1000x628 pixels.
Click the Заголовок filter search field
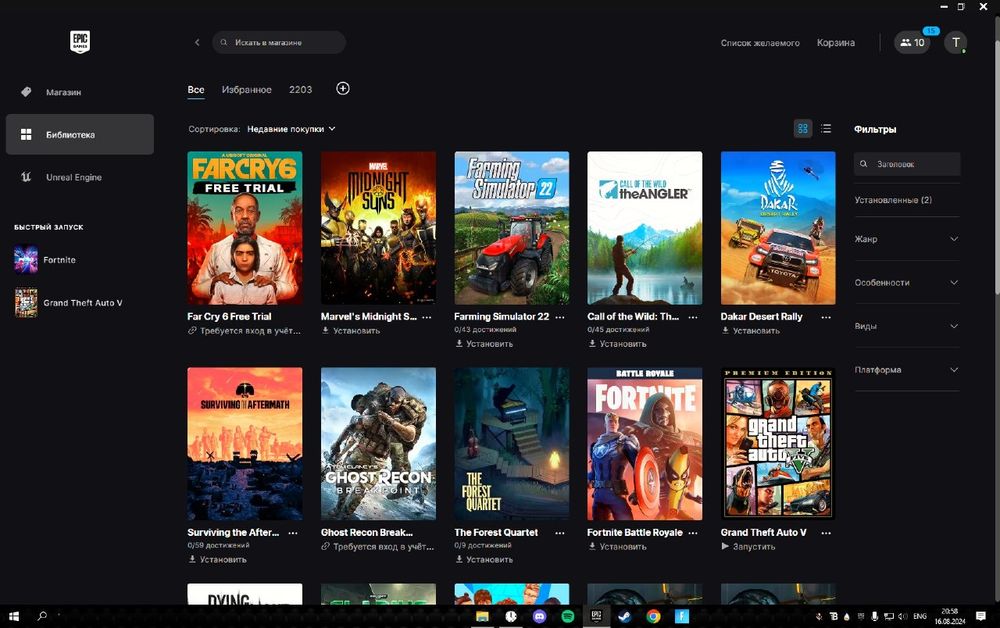click(x=907, y=164)
